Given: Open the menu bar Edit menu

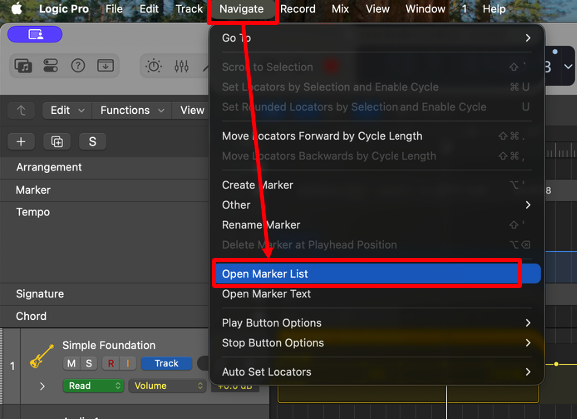Looking at the screenshot, I should [149, 9].
